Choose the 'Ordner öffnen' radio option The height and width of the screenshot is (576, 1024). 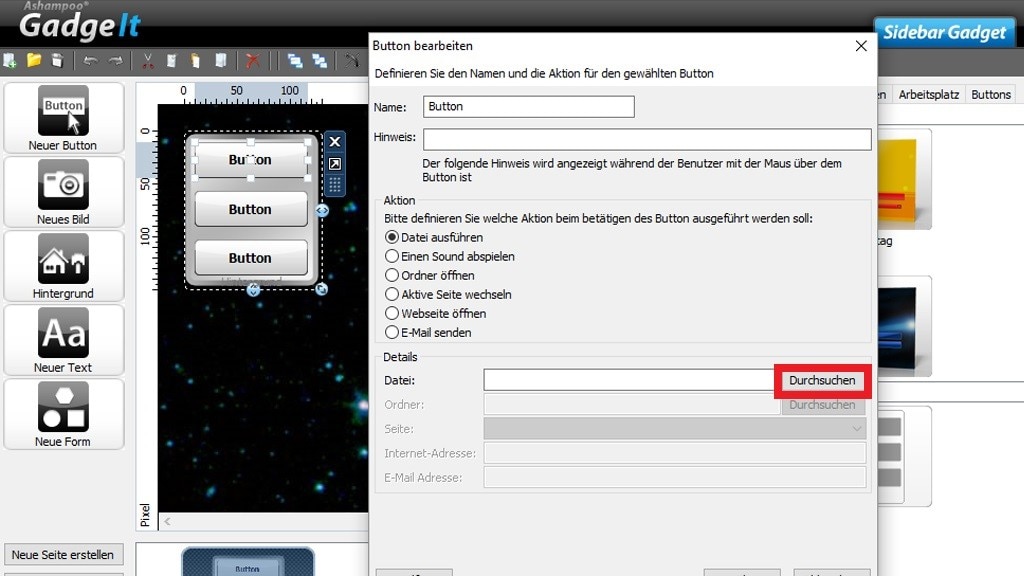click(392, 276)
